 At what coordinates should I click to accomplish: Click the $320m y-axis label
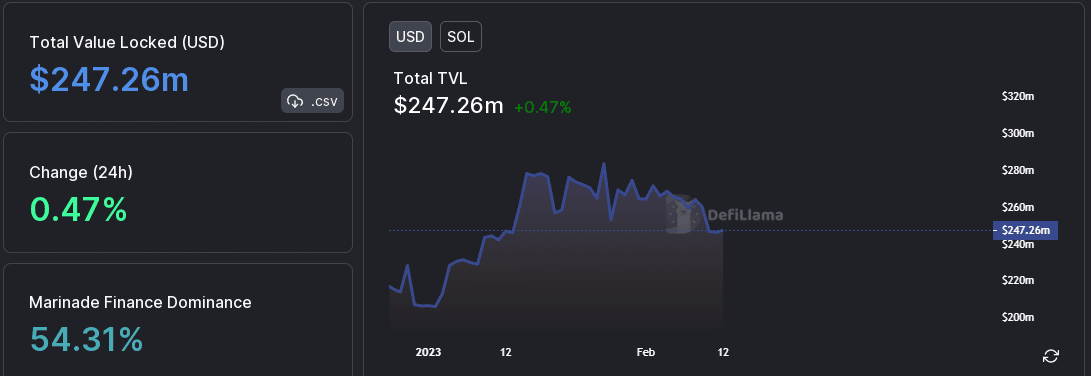[1018, 96]
